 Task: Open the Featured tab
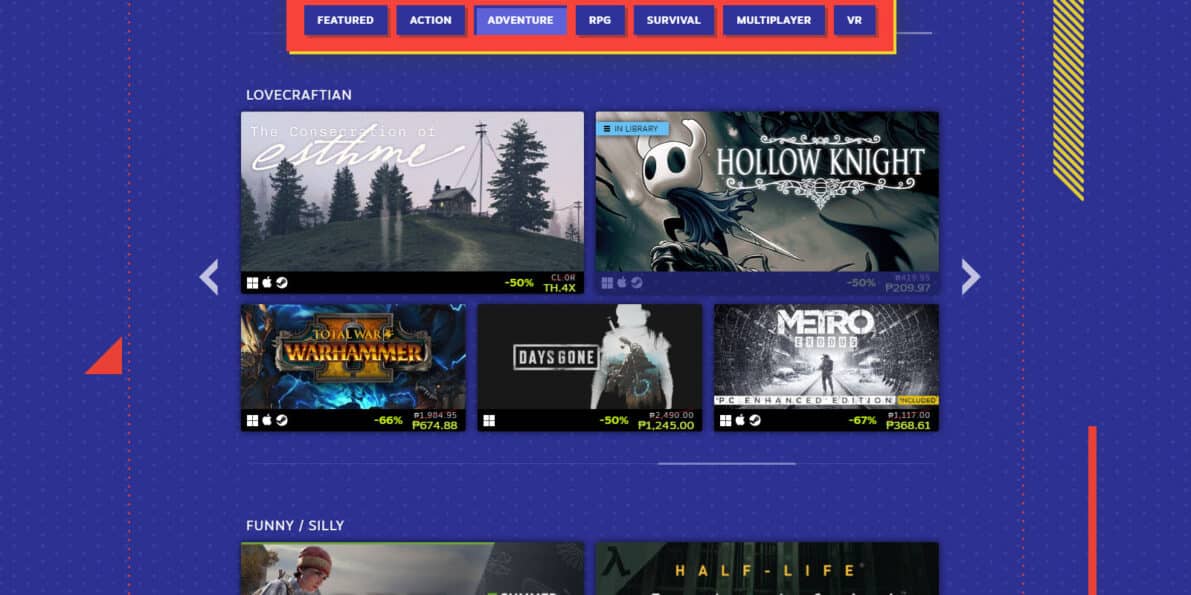346,21
